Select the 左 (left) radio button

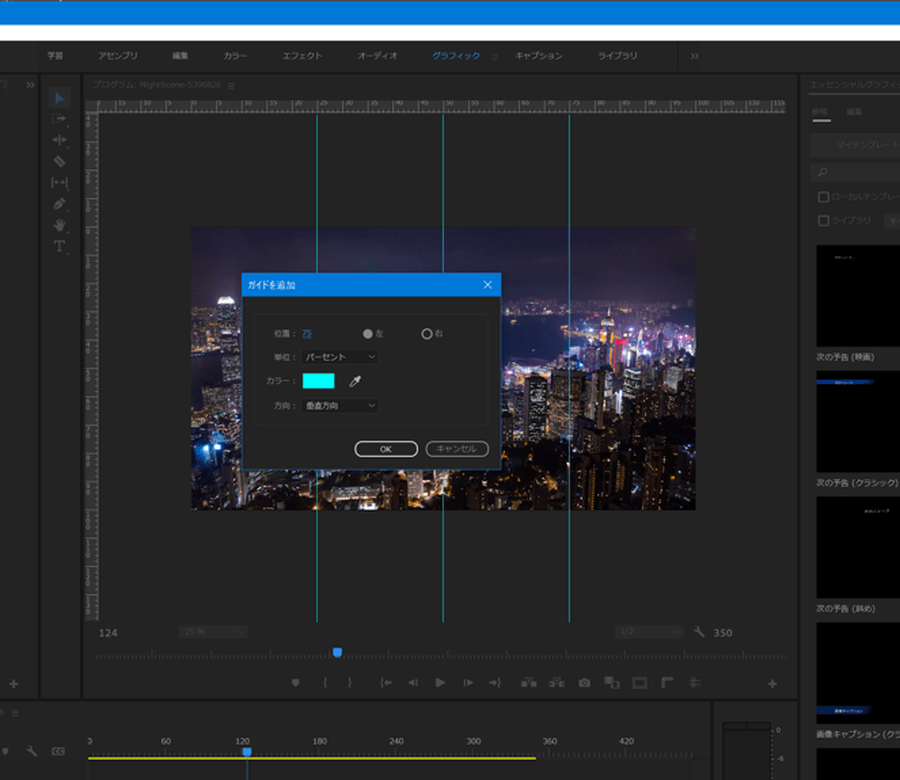pos(368,333)
